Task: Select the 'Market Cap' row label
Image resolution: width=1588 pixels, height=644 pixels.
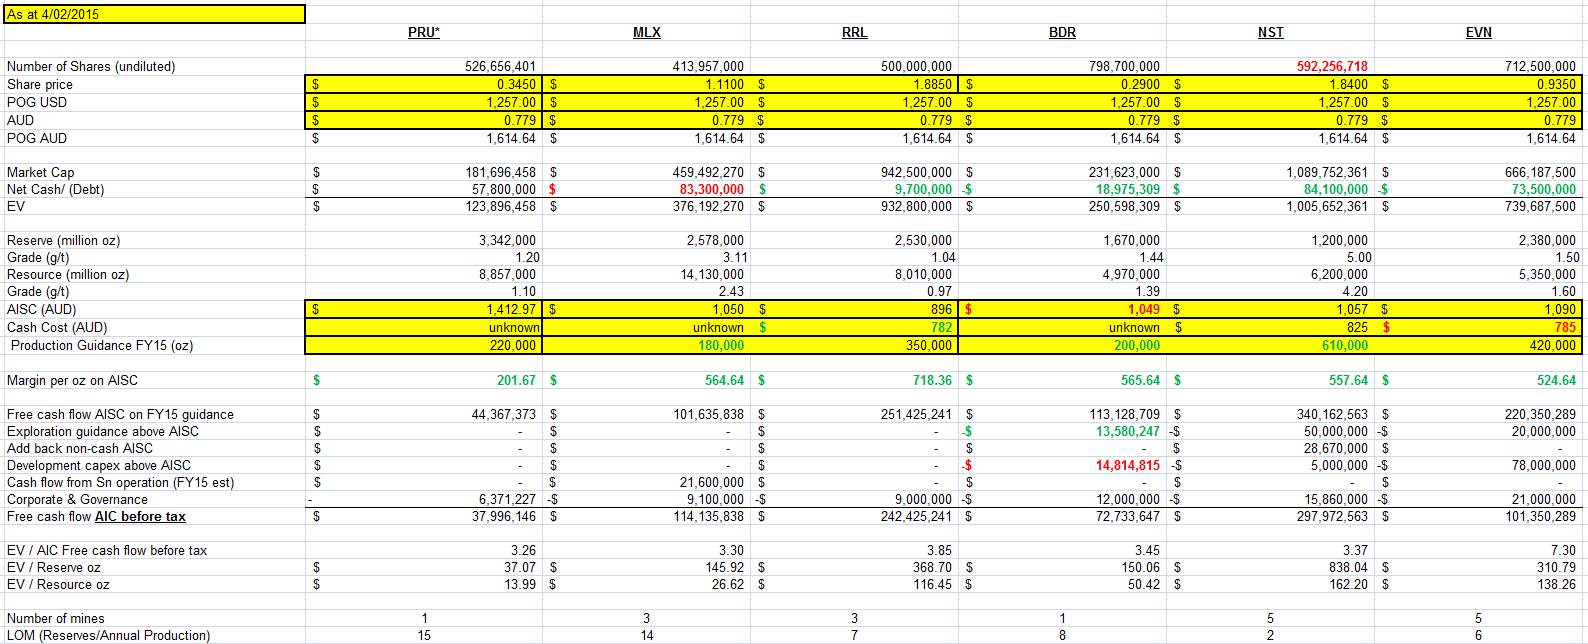Action: click(40, 173)
